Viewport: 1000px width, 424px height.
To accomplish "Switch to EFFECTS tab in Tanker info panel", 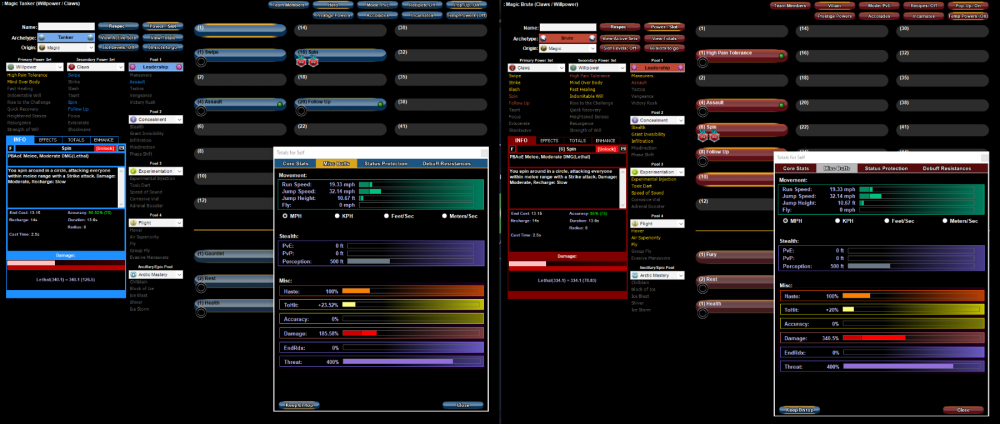I will point(47,140).
